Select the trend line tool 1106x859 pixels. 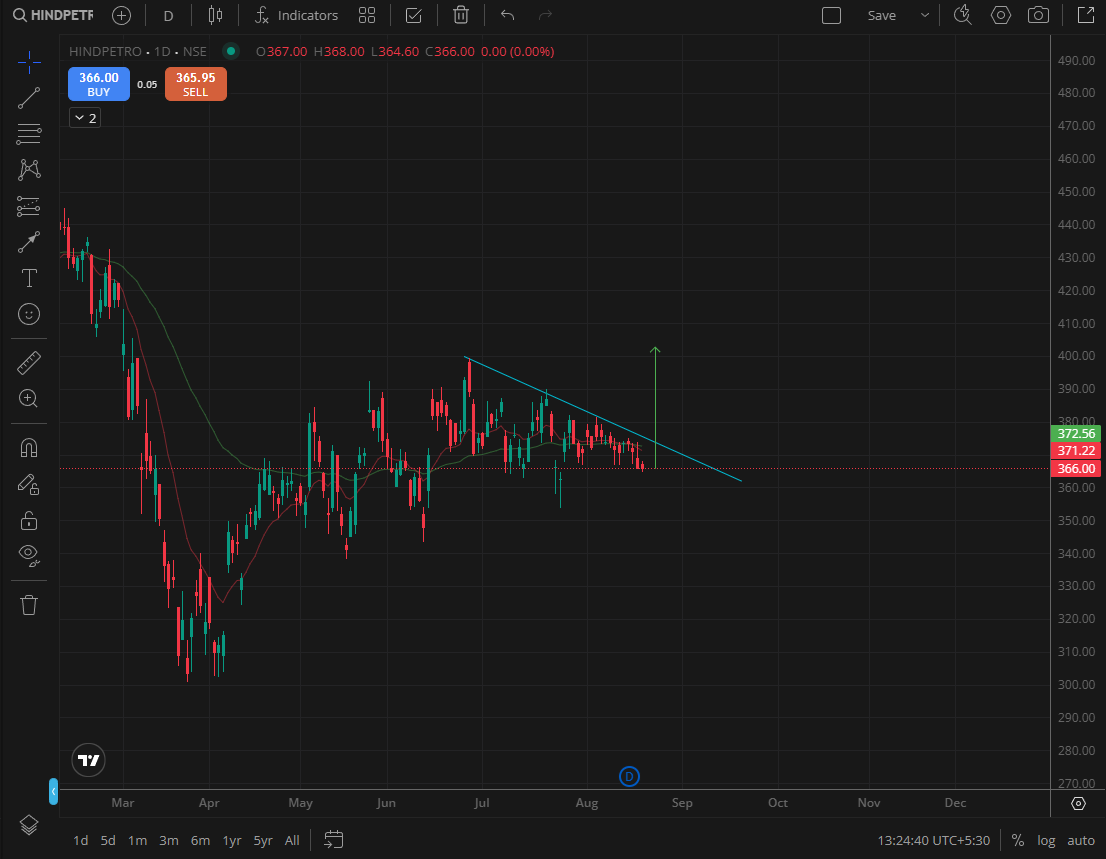tap(29, 98)
